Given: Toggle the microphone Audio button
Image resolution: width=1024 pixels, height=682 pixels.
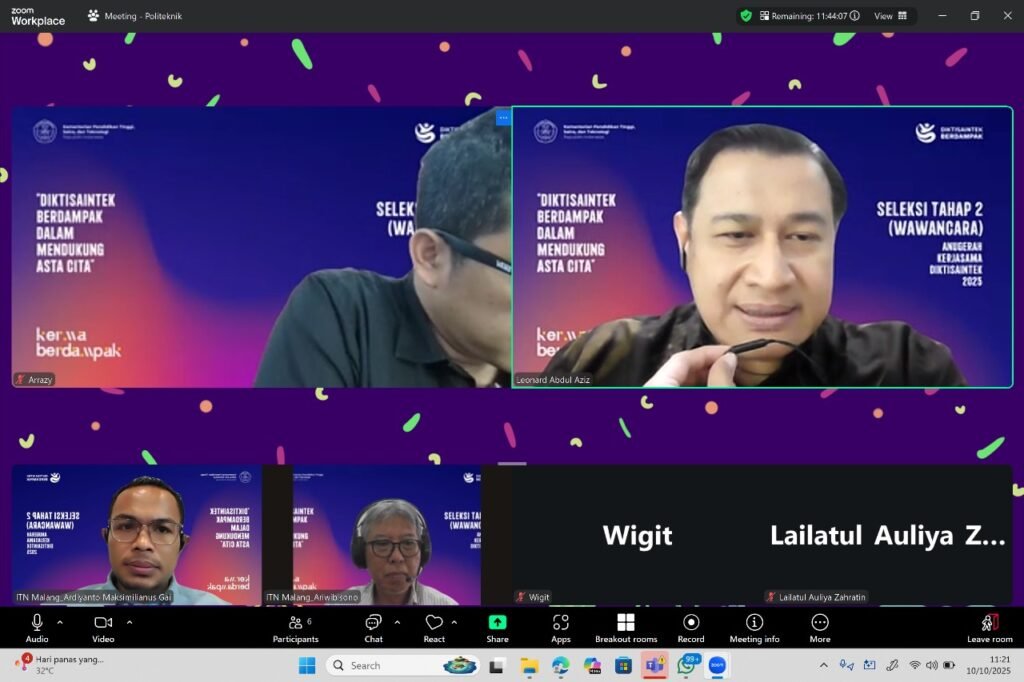Looking at the screenshot, I should pos(37,628).
